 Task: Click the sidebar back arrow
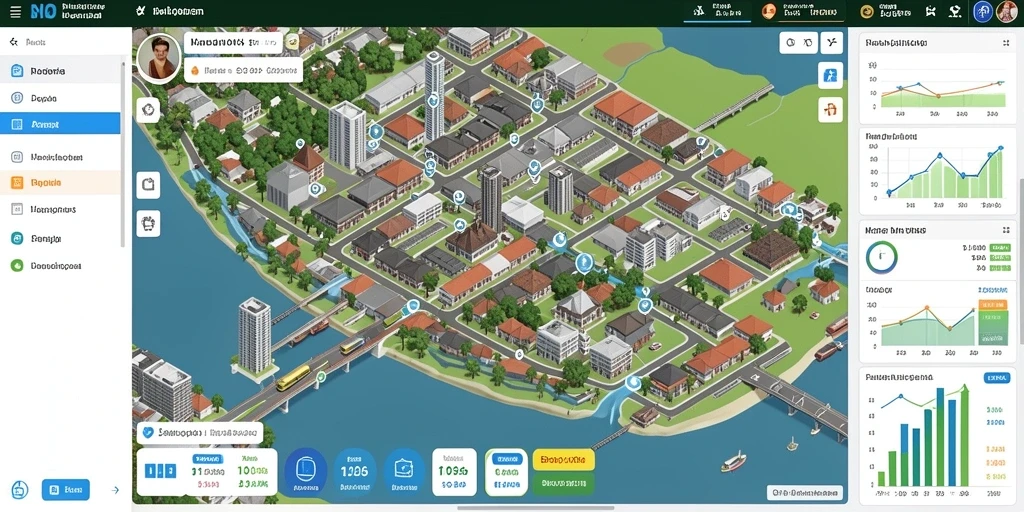point(14,42)
